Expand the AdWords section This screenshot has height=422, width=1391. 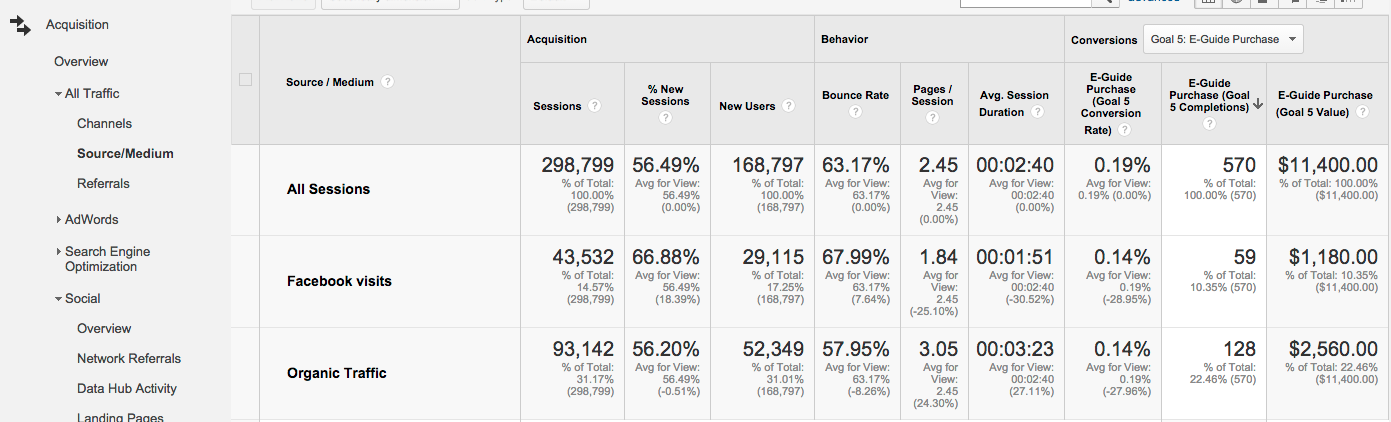59,219
